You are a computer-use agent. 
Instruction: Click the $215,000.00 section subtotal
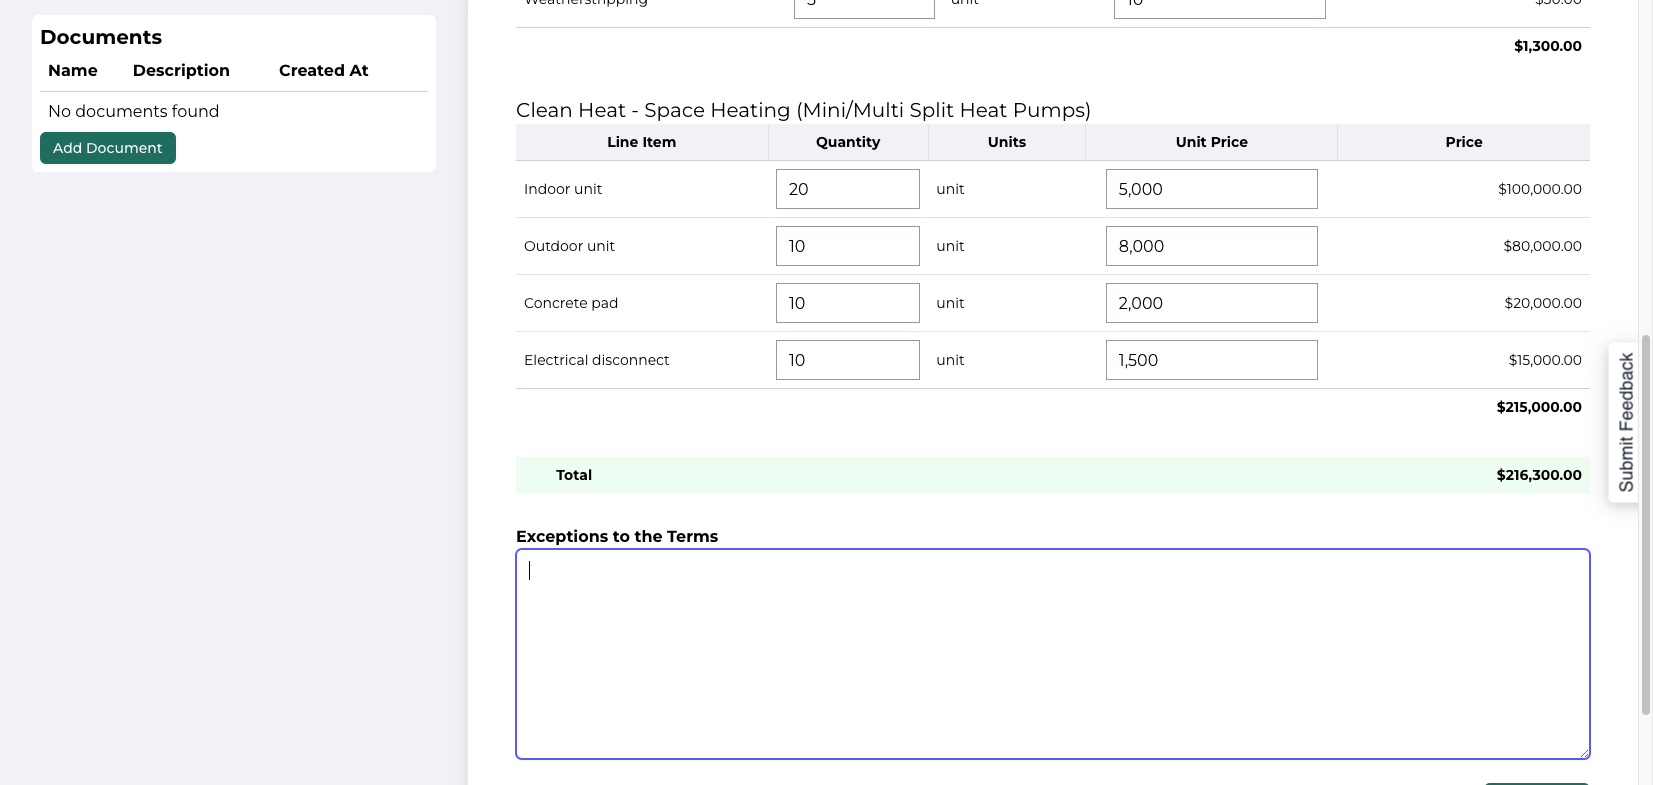tap(1539, 407)
